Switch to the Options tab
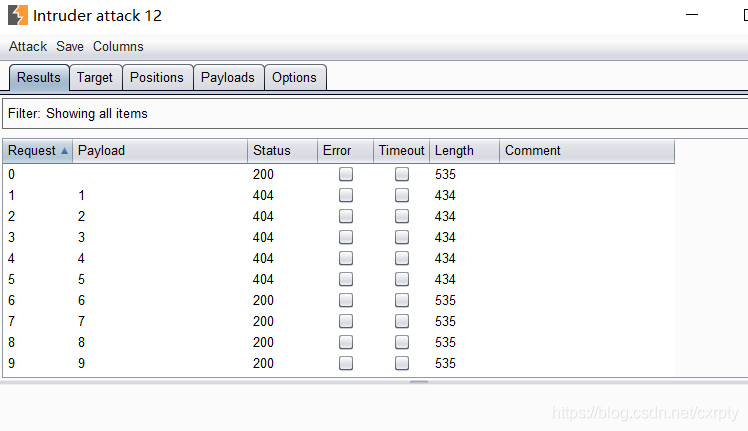The height and width of the screenshot is (431, 748). click(294, 77)
